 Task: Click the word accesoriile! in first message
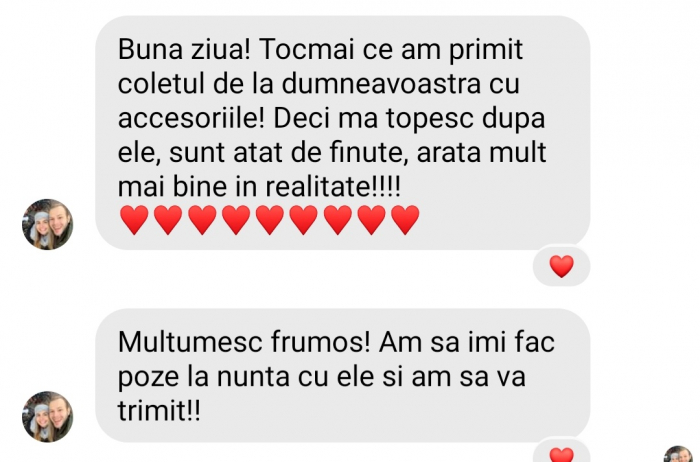click(x=192, y=119)
